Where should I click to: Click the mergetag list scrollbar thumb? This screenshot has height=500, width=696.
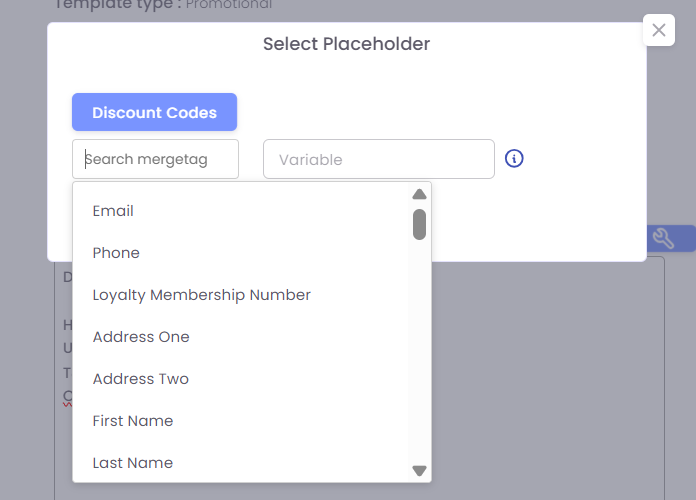419,224
